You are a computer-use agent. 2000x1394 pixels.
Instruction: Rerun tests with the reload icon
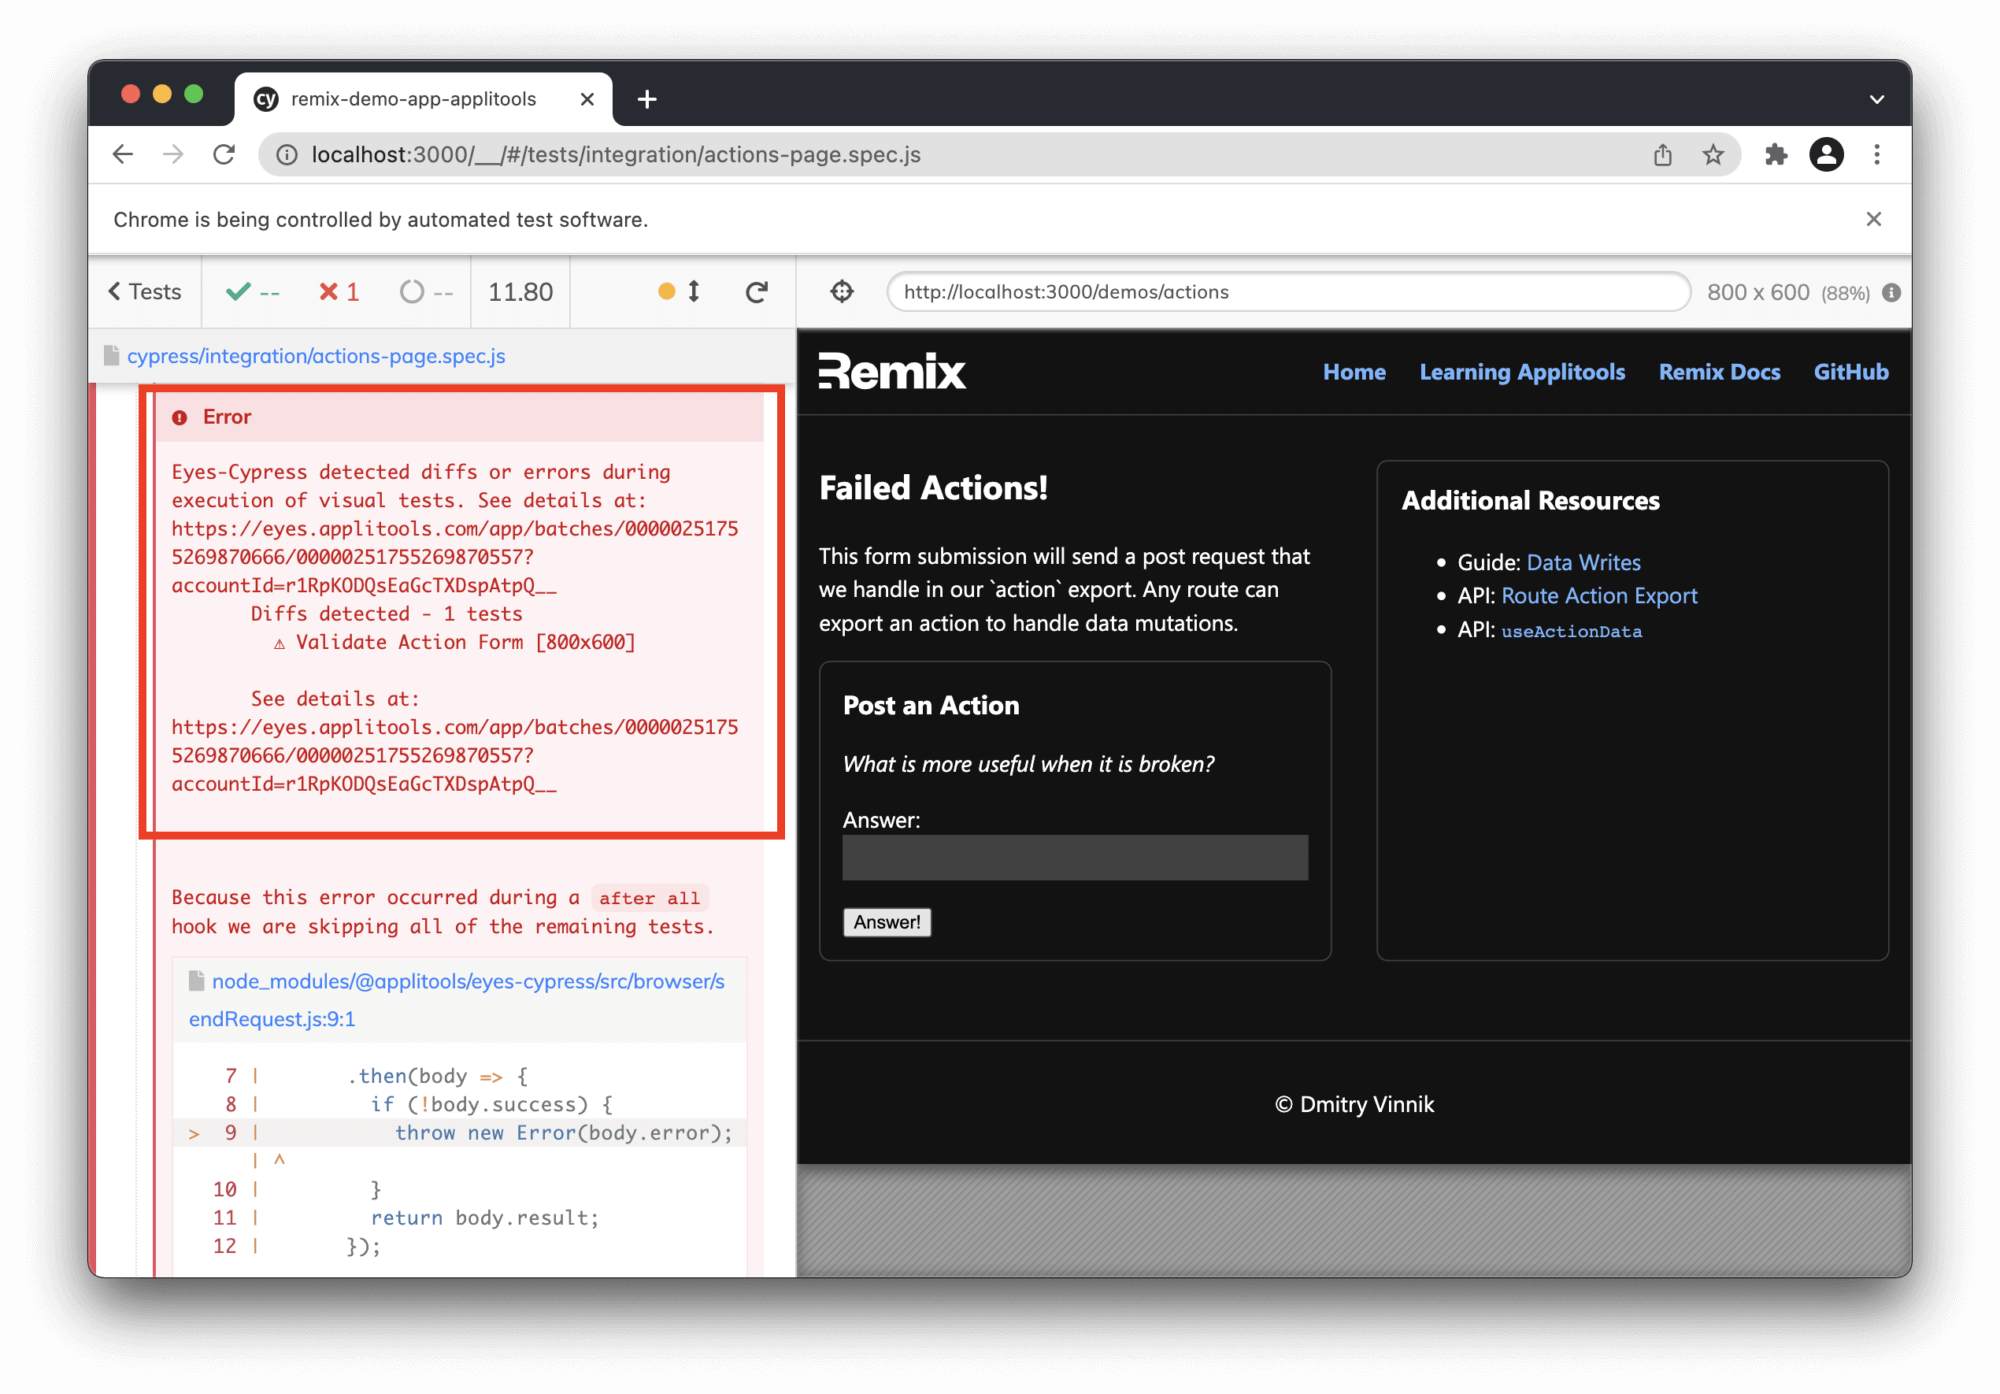click(x=757, y=291)
